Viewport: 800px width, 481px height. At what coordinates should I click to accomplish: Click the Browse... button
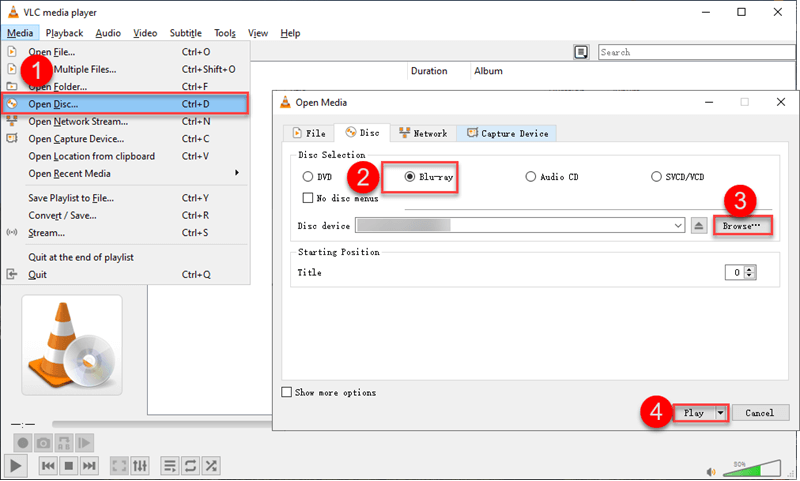(742, 225)
